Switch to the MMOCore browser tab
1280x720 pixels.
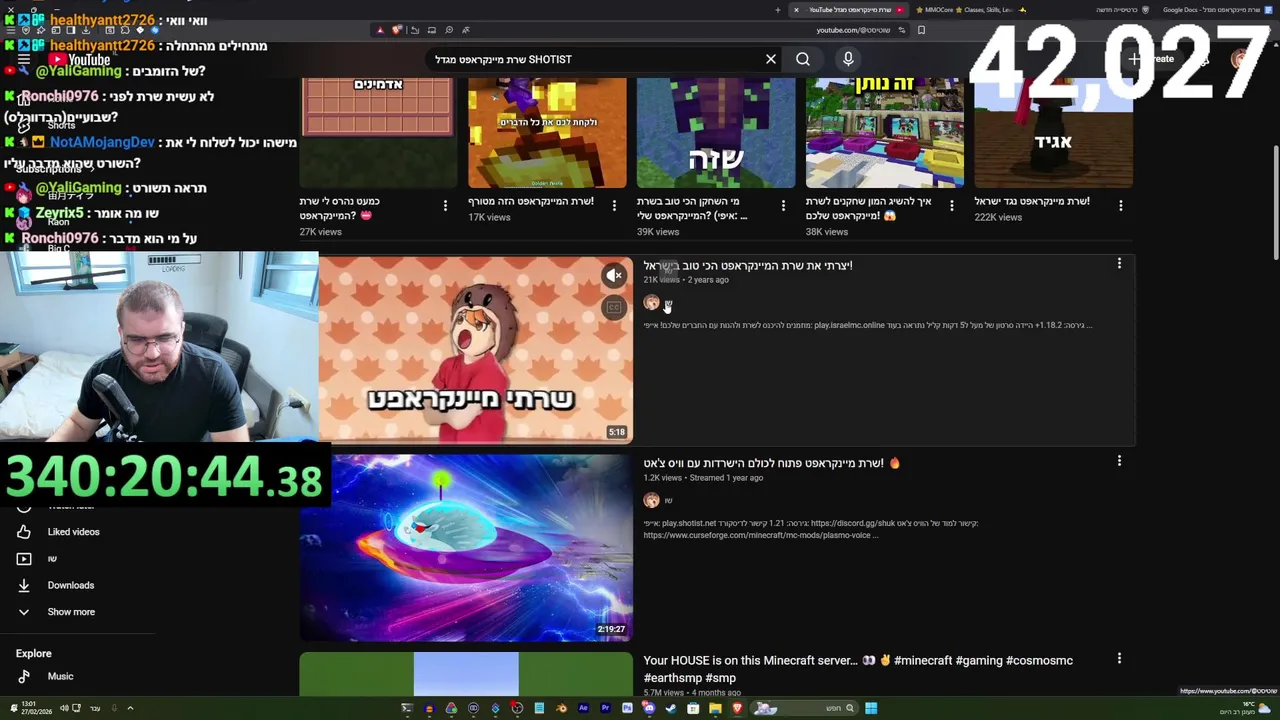(x=971, y=10)
